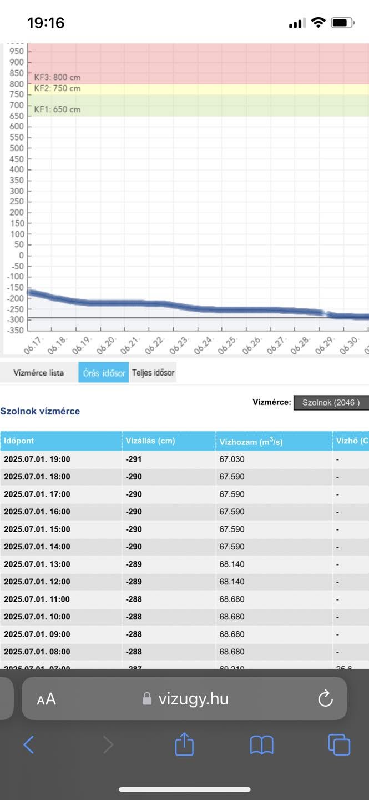Select the 2025.07.01. 12:00 row timestamp
The height and width of the screenshot is (800, 369).
[x=37, y=582]
